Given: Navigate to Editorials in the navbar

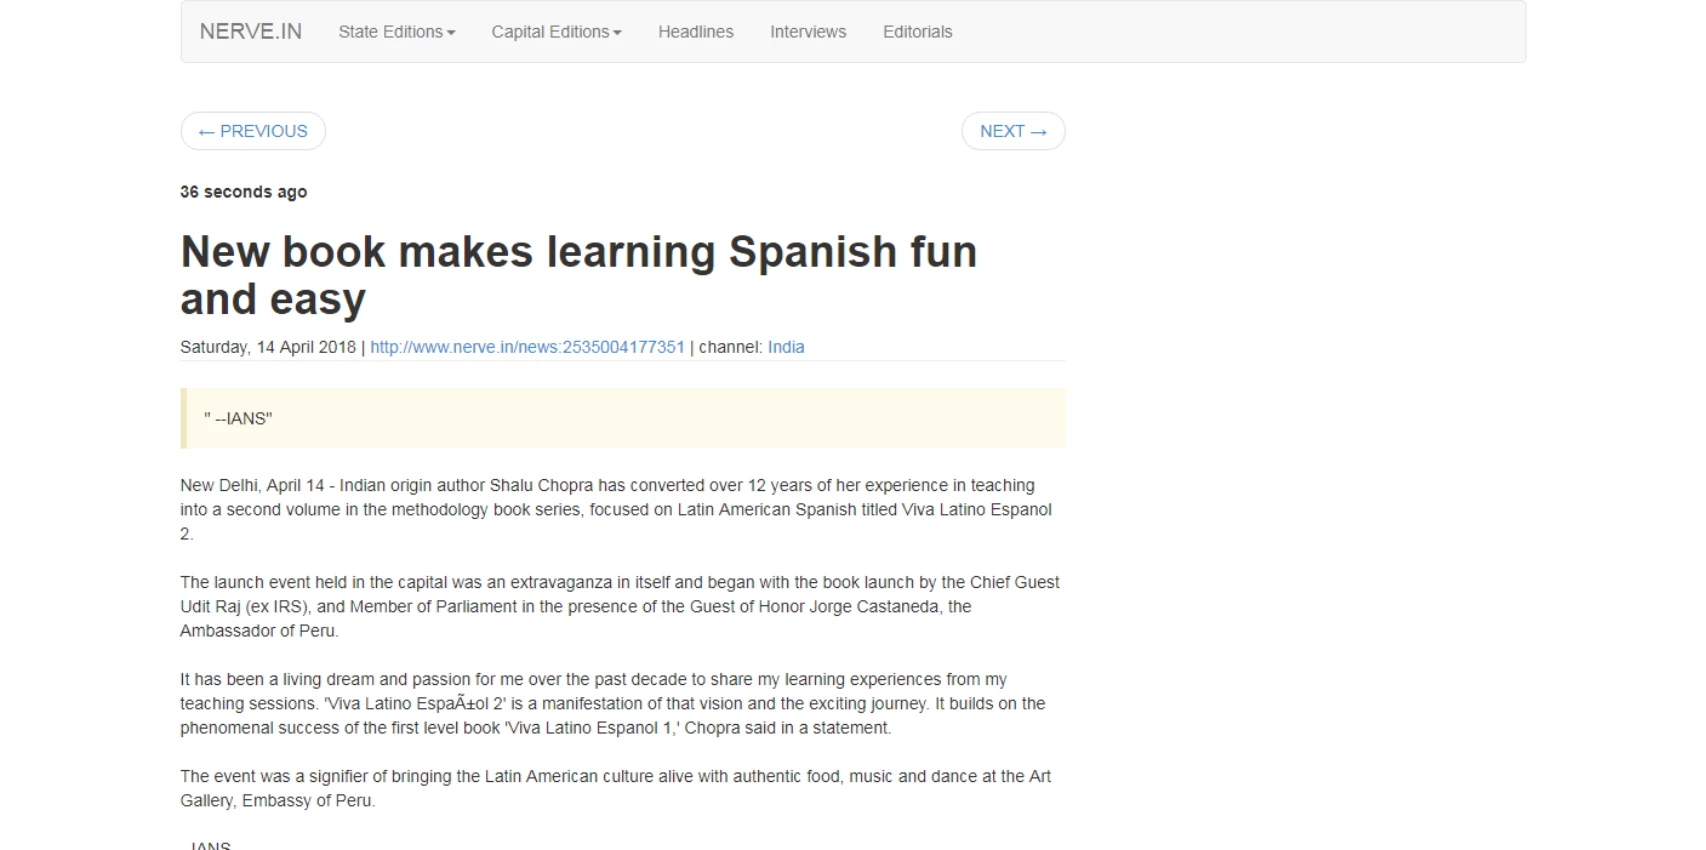Looking at the screenshot, I should (x=917, y=32).
